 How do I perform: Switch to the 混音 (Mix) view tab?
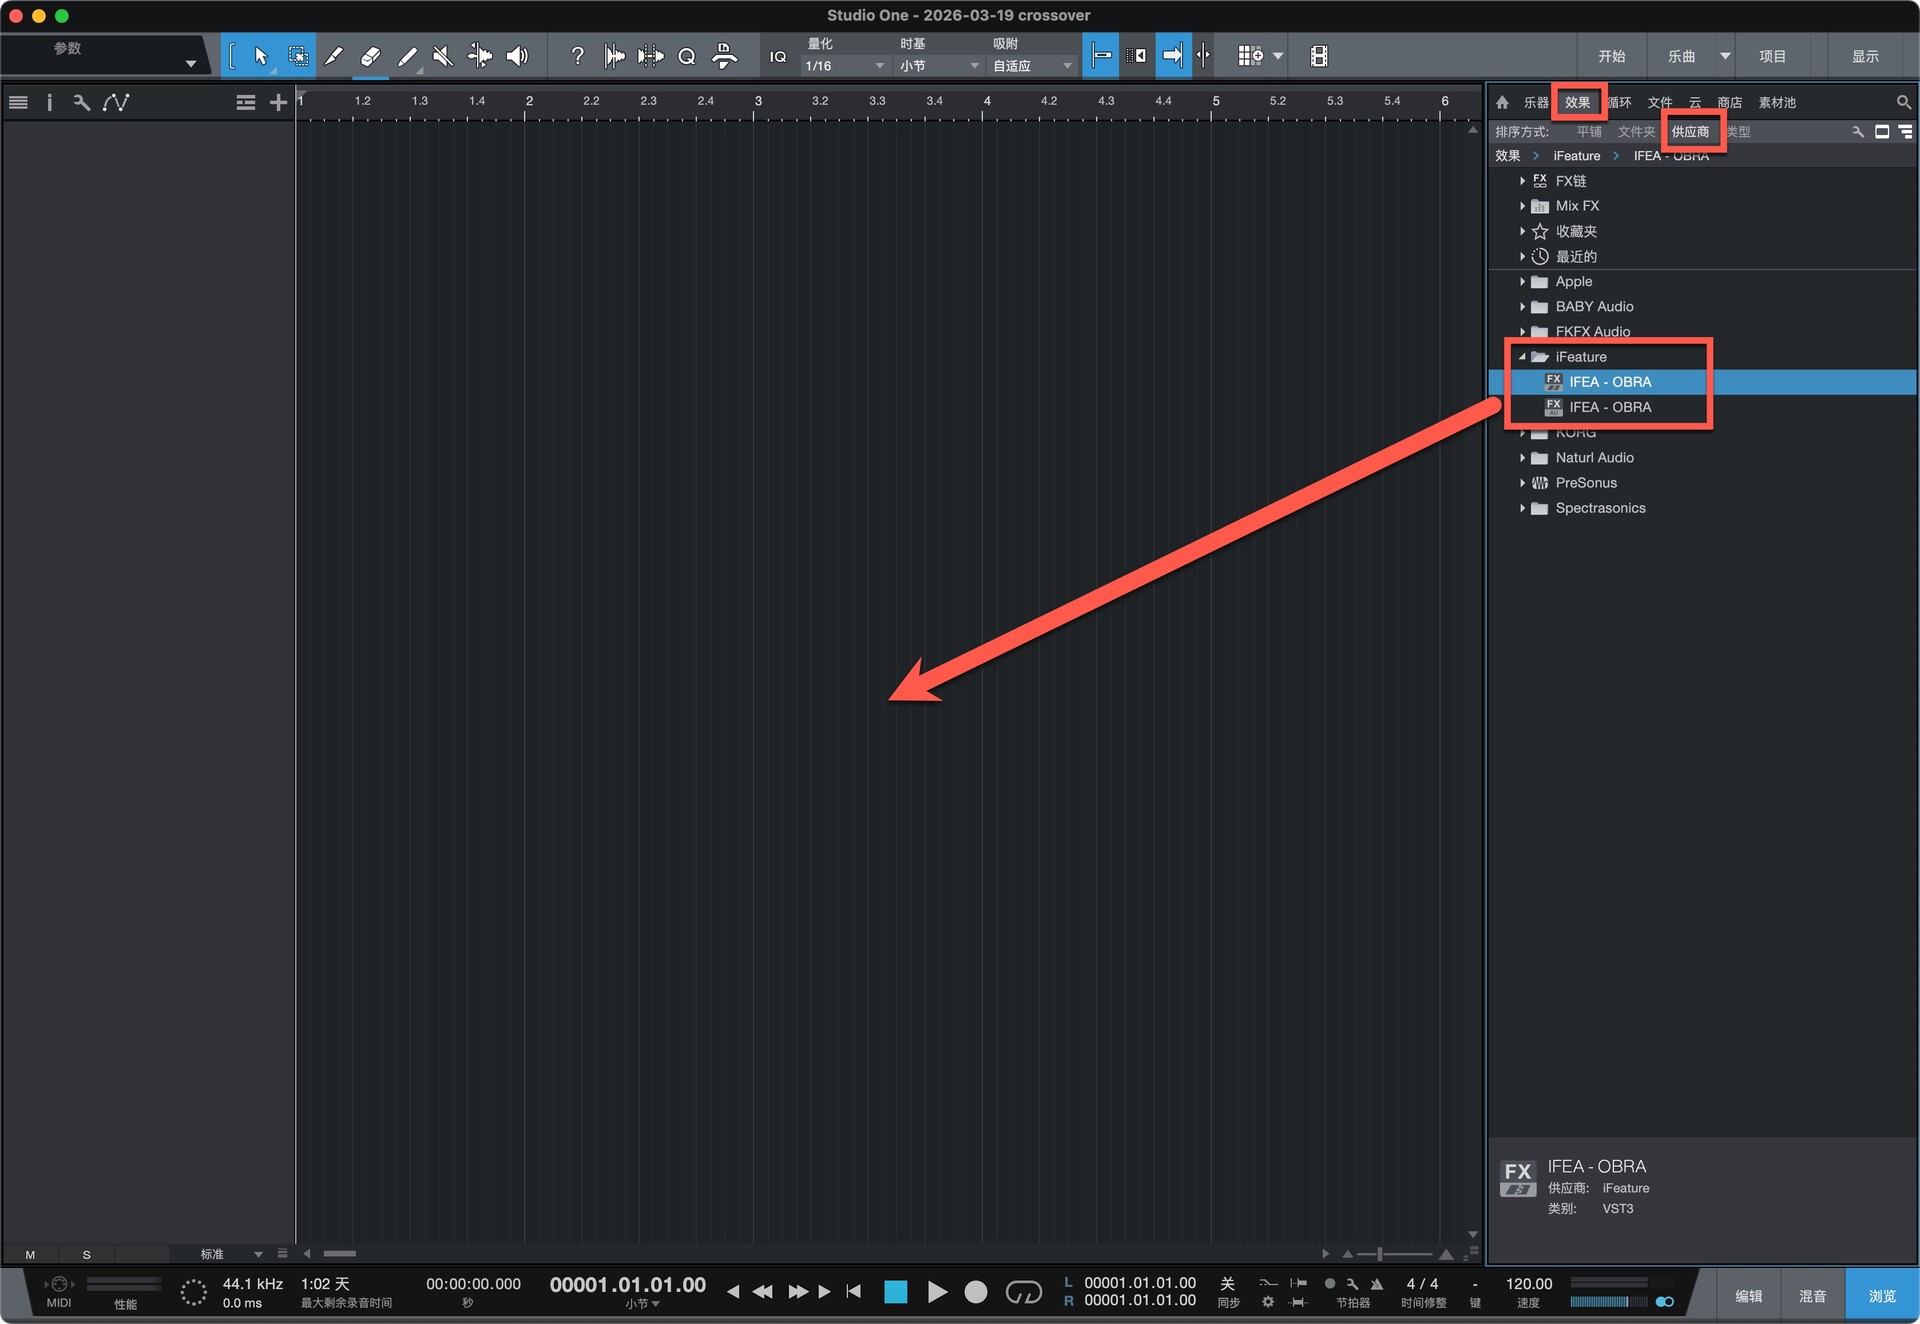click(x=1812, y=1296)
